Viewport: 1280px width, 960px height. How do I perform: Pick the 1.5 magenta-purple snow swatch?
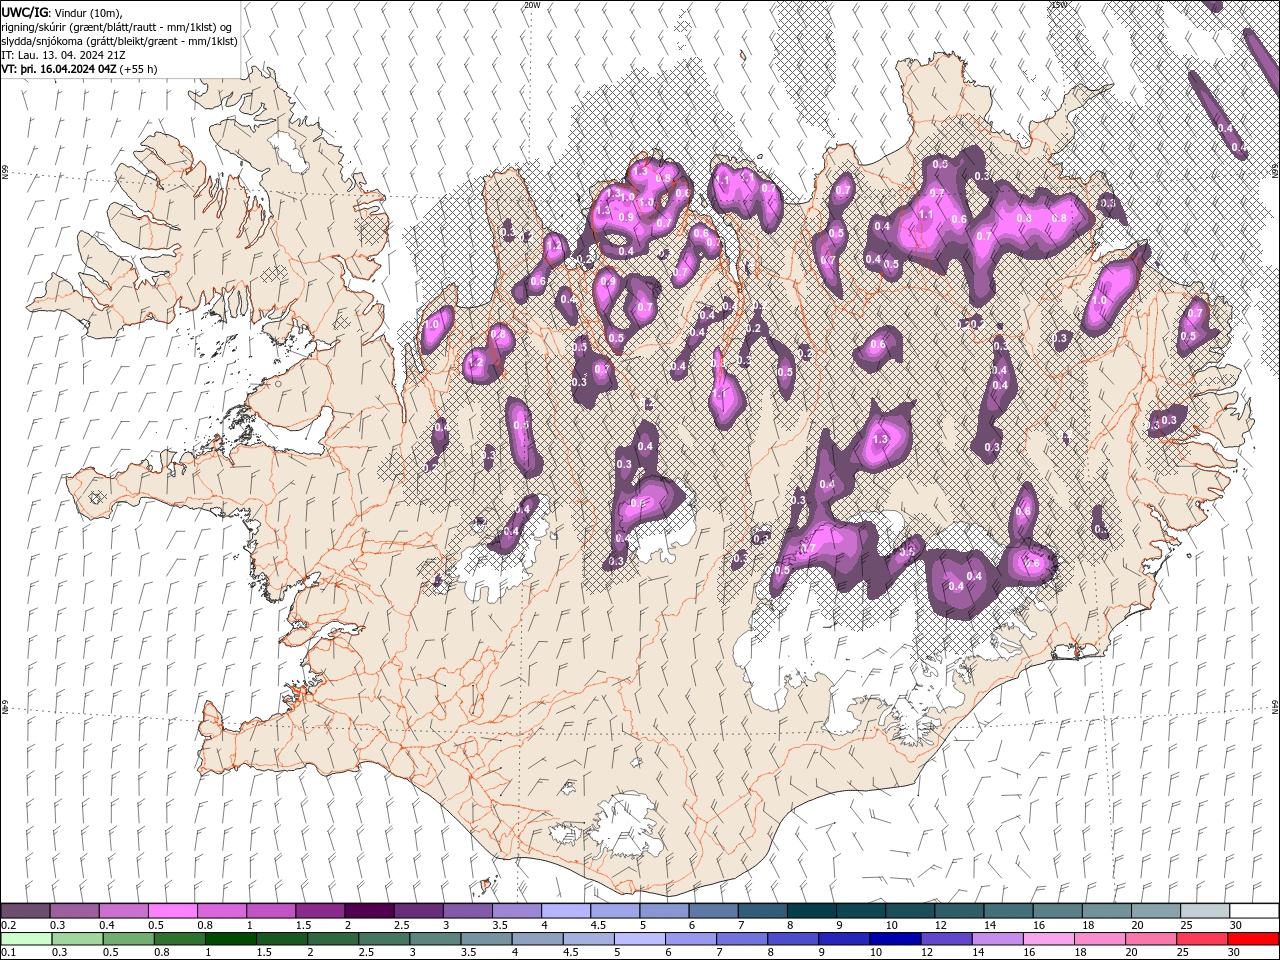[x=319, y=911]
